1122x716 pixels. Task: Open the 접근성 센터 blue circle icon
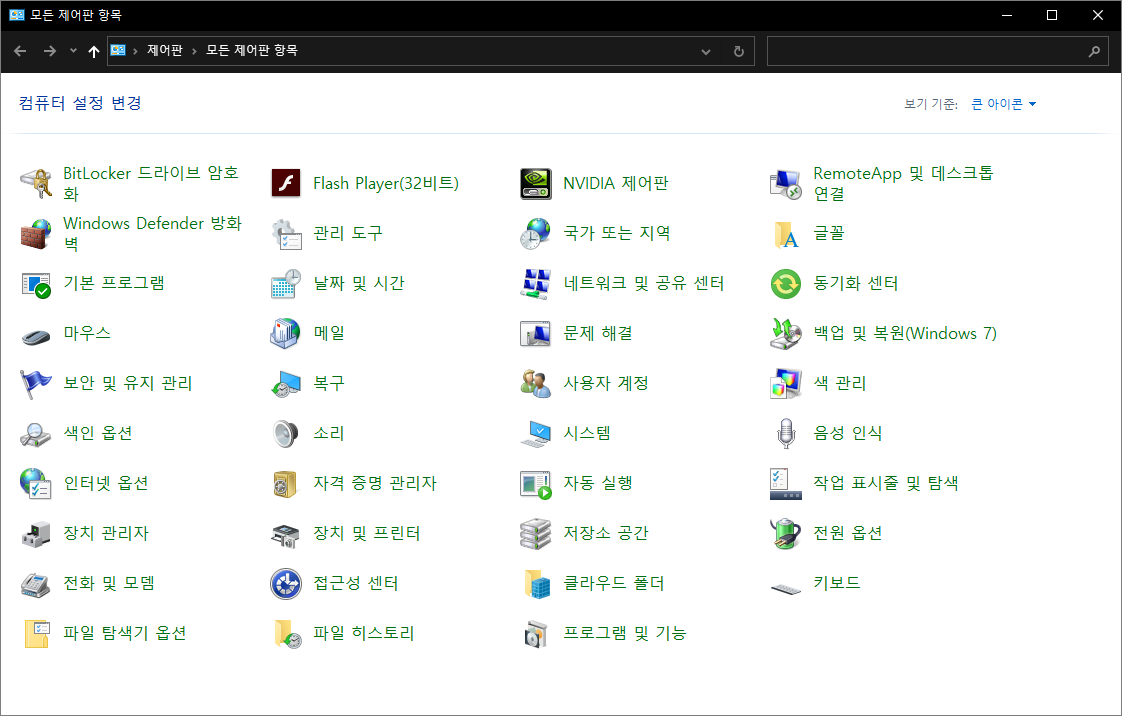pyautogui.click(x=286, y=584)
